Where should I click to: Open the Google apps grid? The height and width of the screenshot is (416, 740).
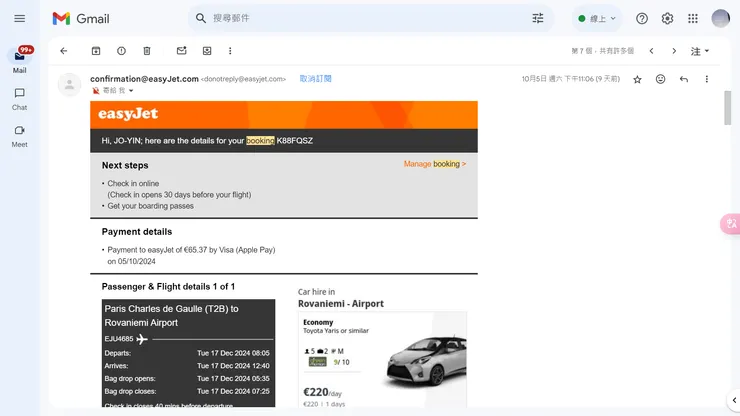tap(692, 18)
